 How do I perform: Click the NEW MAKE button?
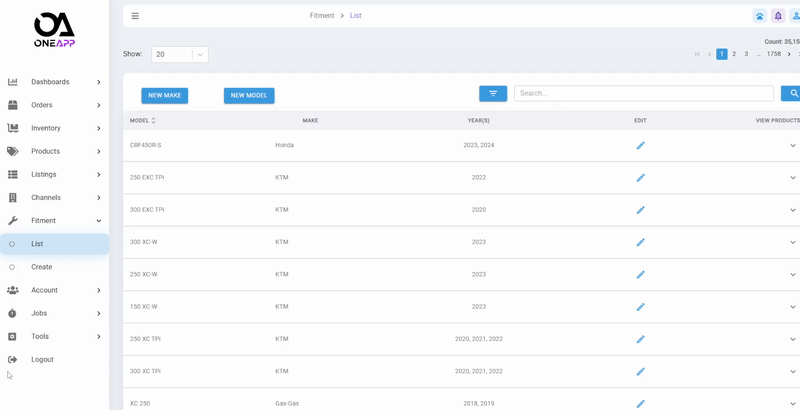165,95
